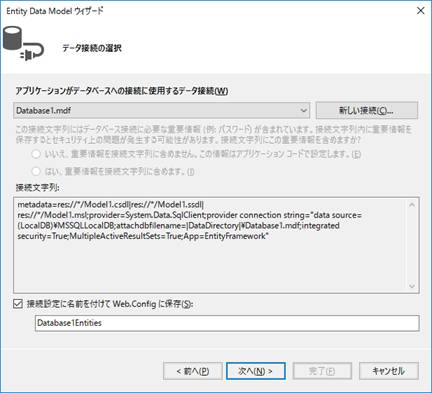
Task: Click the connection string scrollbar down arrow
Action: 412,286
